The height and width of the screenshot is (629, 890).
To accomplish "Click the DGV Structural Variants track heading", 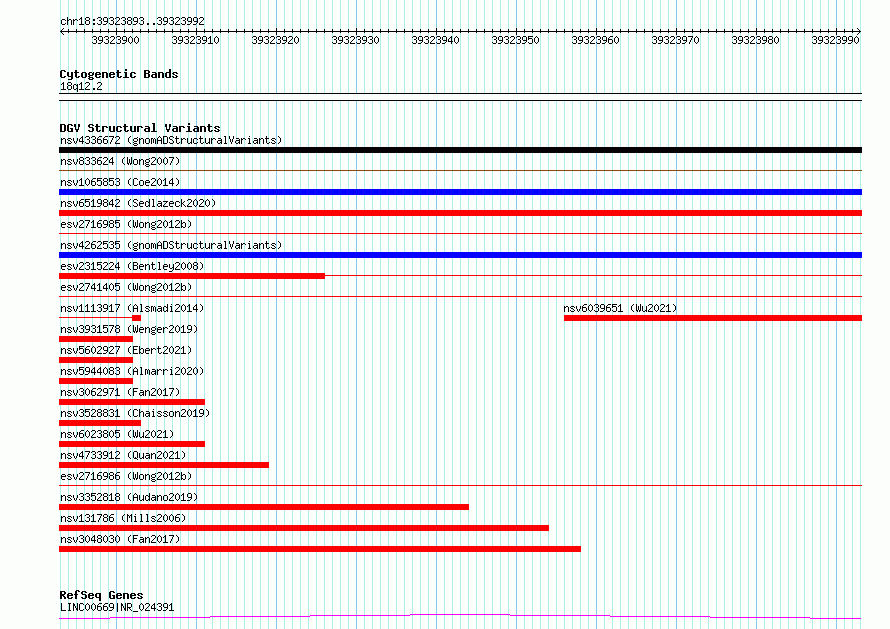I will [x=140, y=128].
